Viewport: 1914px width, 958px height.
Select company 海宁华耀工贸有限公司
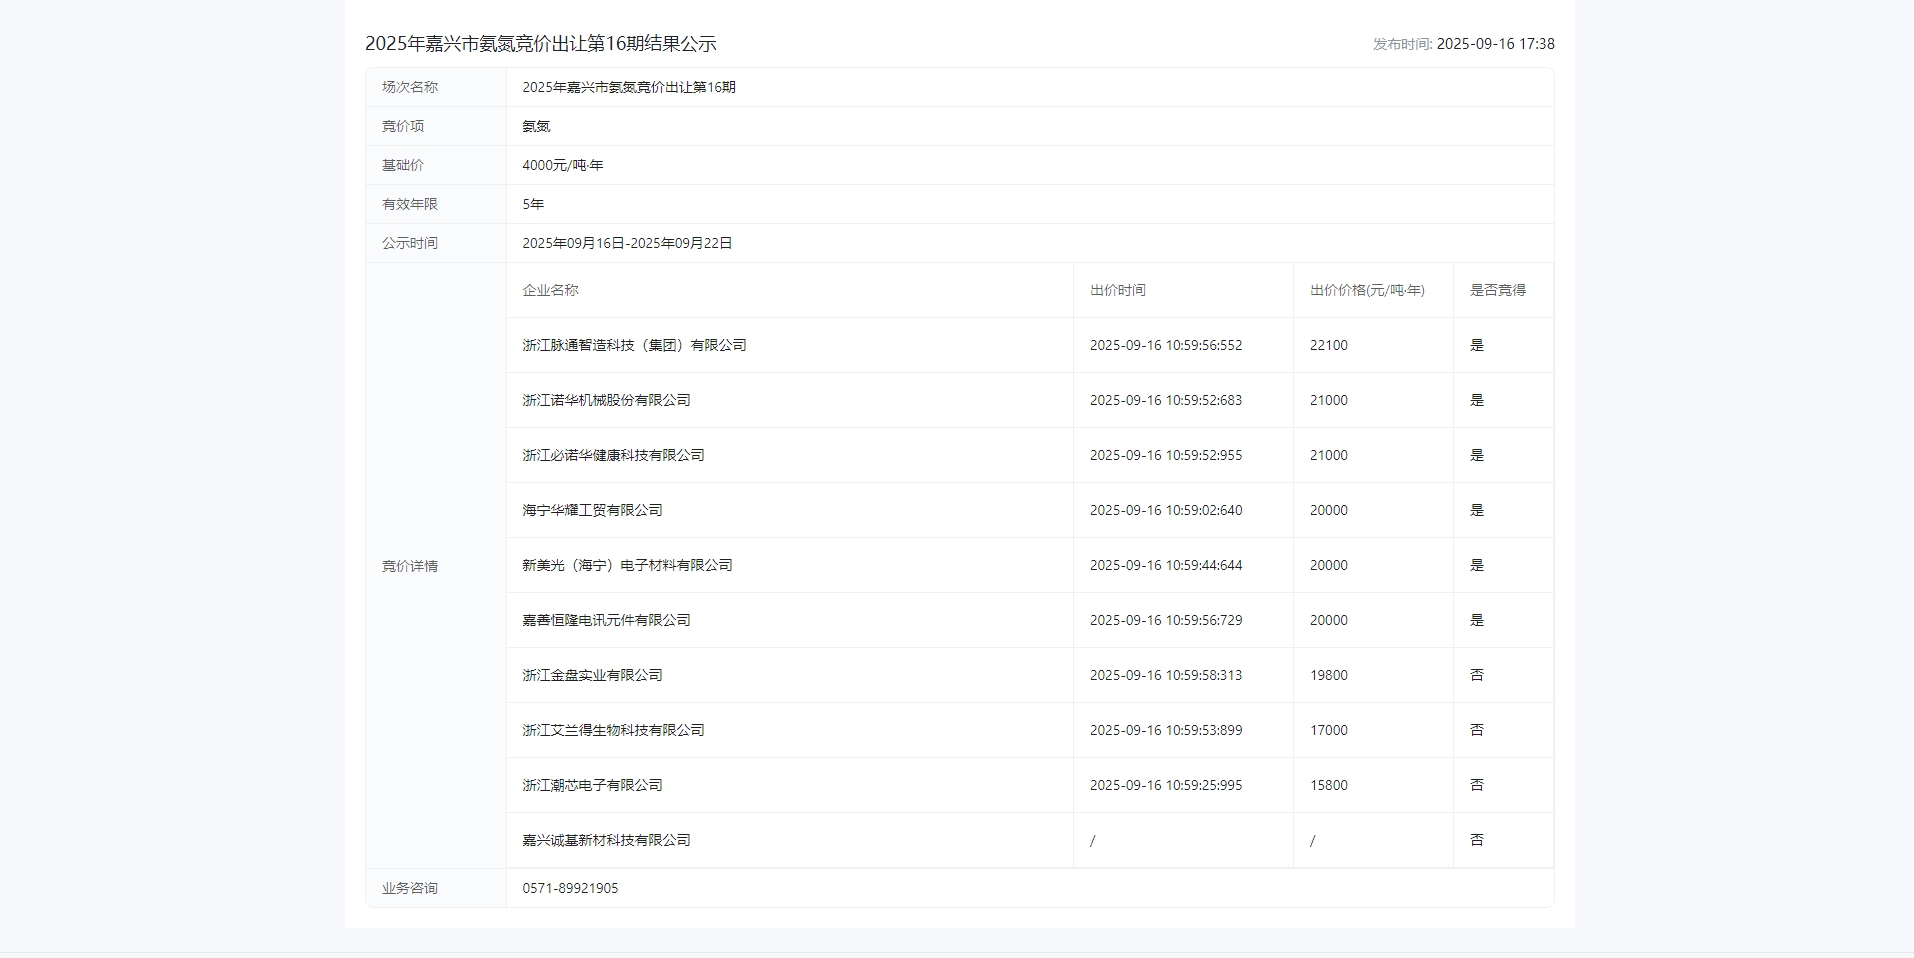point(592,510)
